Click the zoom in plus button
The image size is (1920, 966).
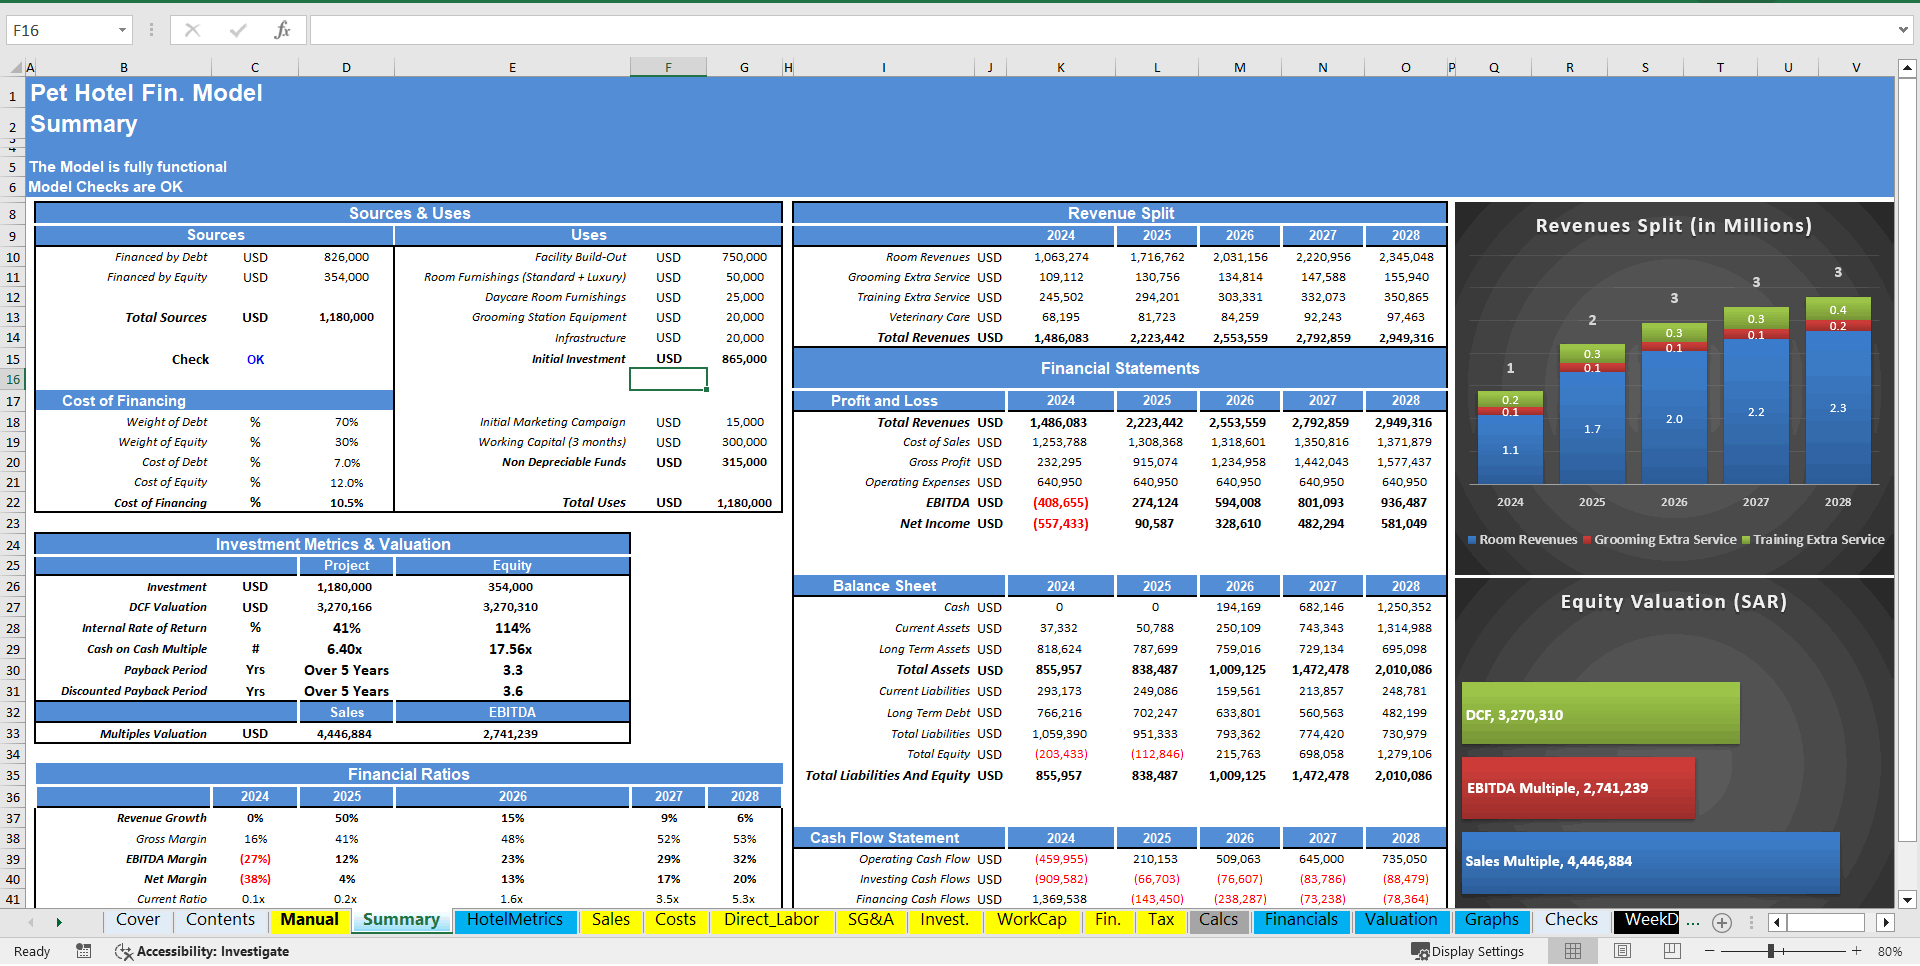coord(1856,951)
